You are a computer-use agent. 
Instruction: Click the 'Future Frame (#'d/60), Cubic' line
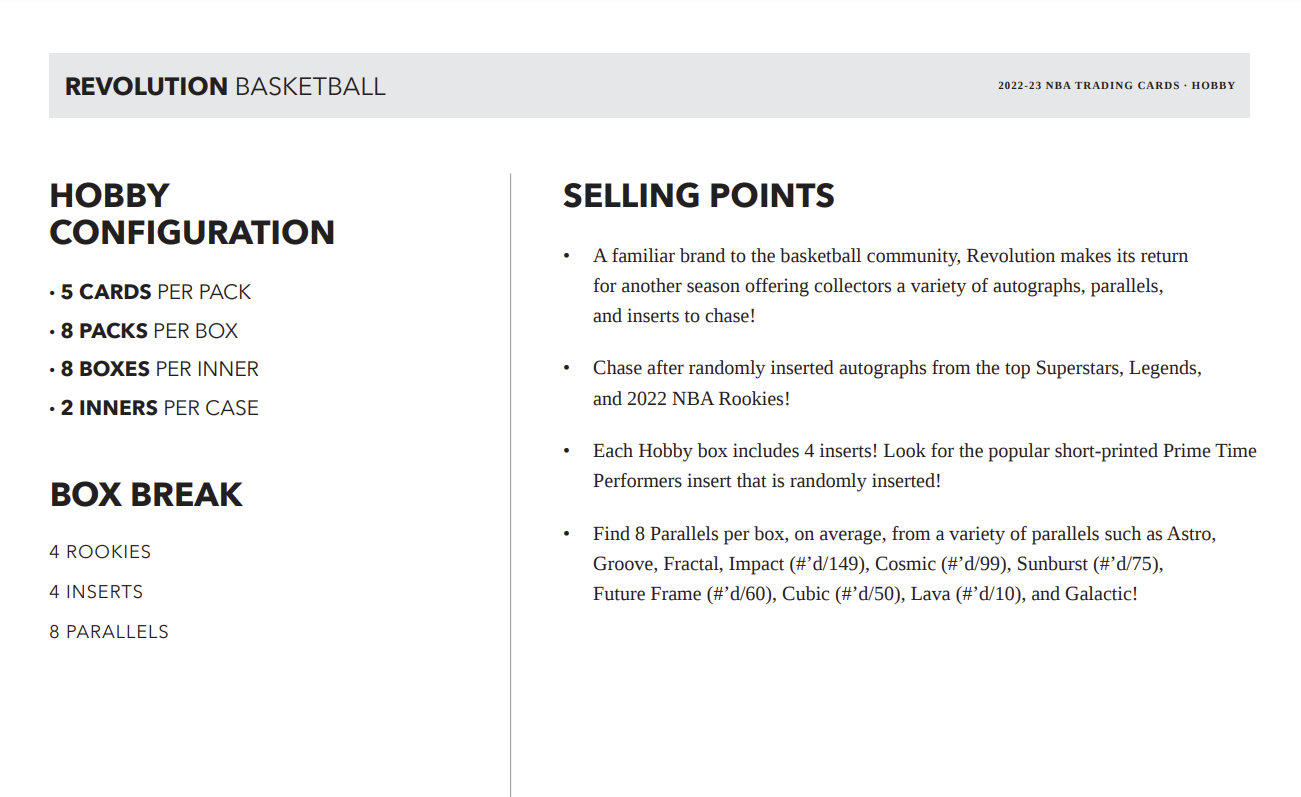click(865, 594)
